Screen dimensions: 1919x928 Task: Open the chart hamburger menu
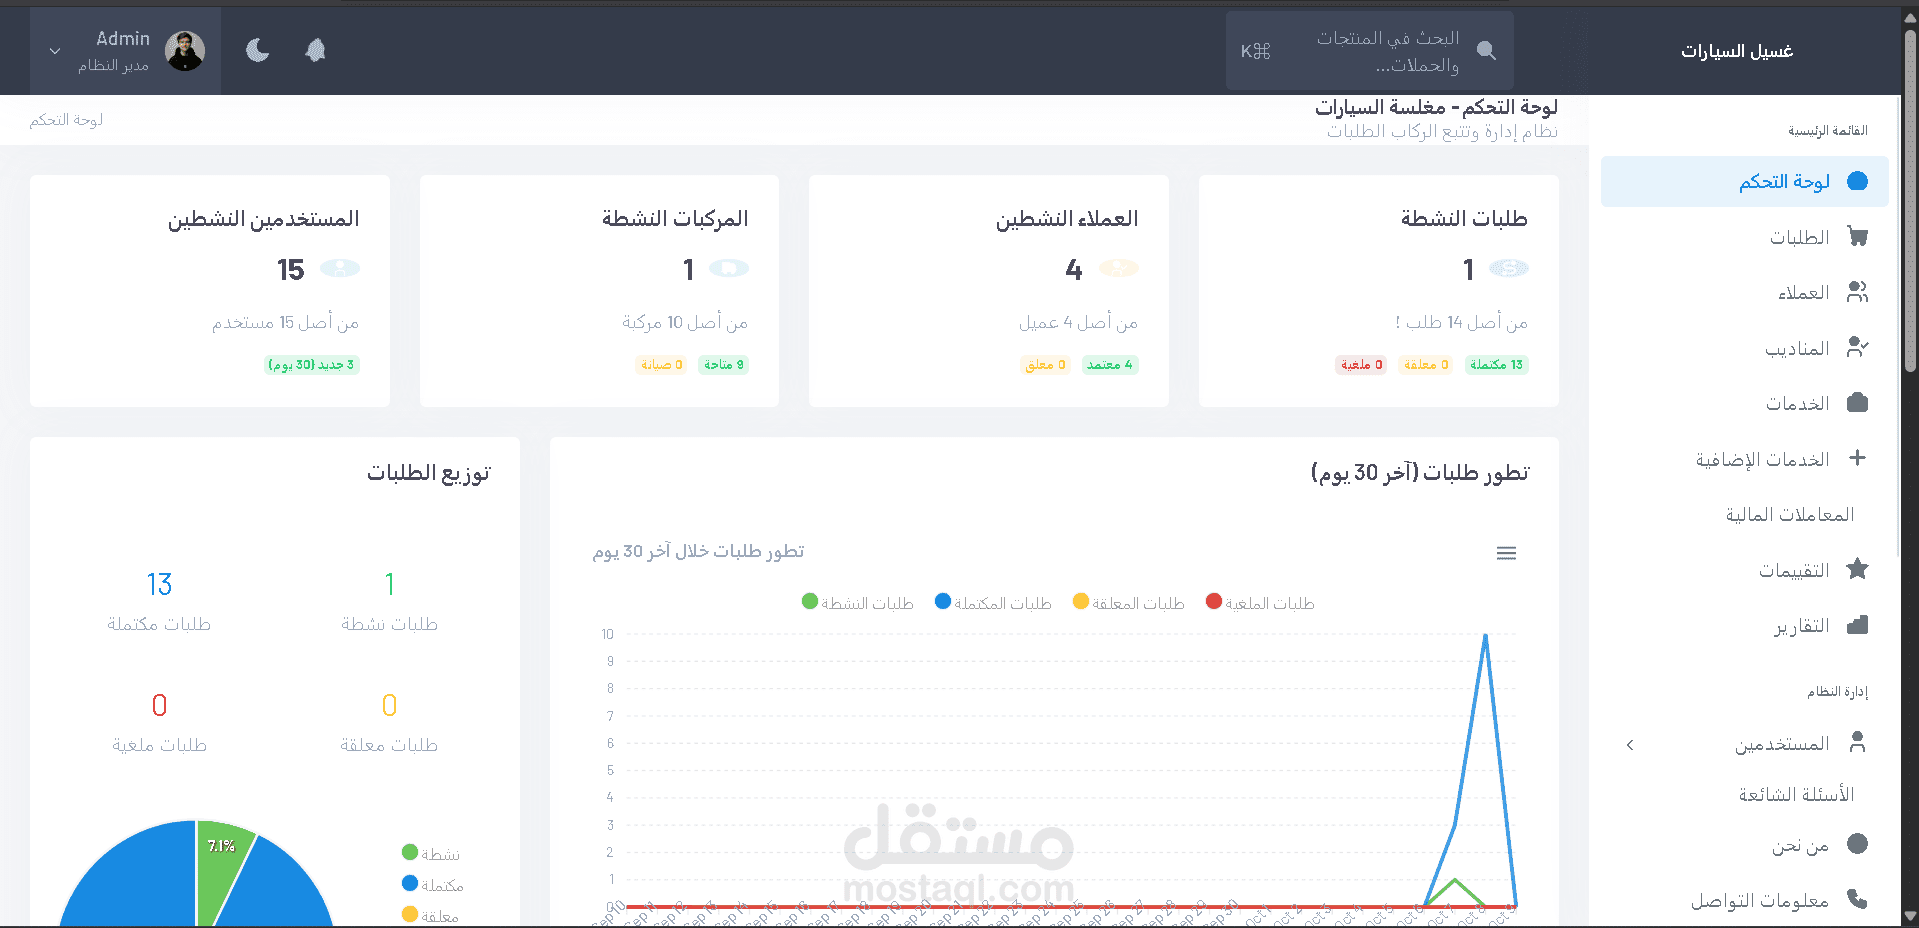coord(1506,553)
